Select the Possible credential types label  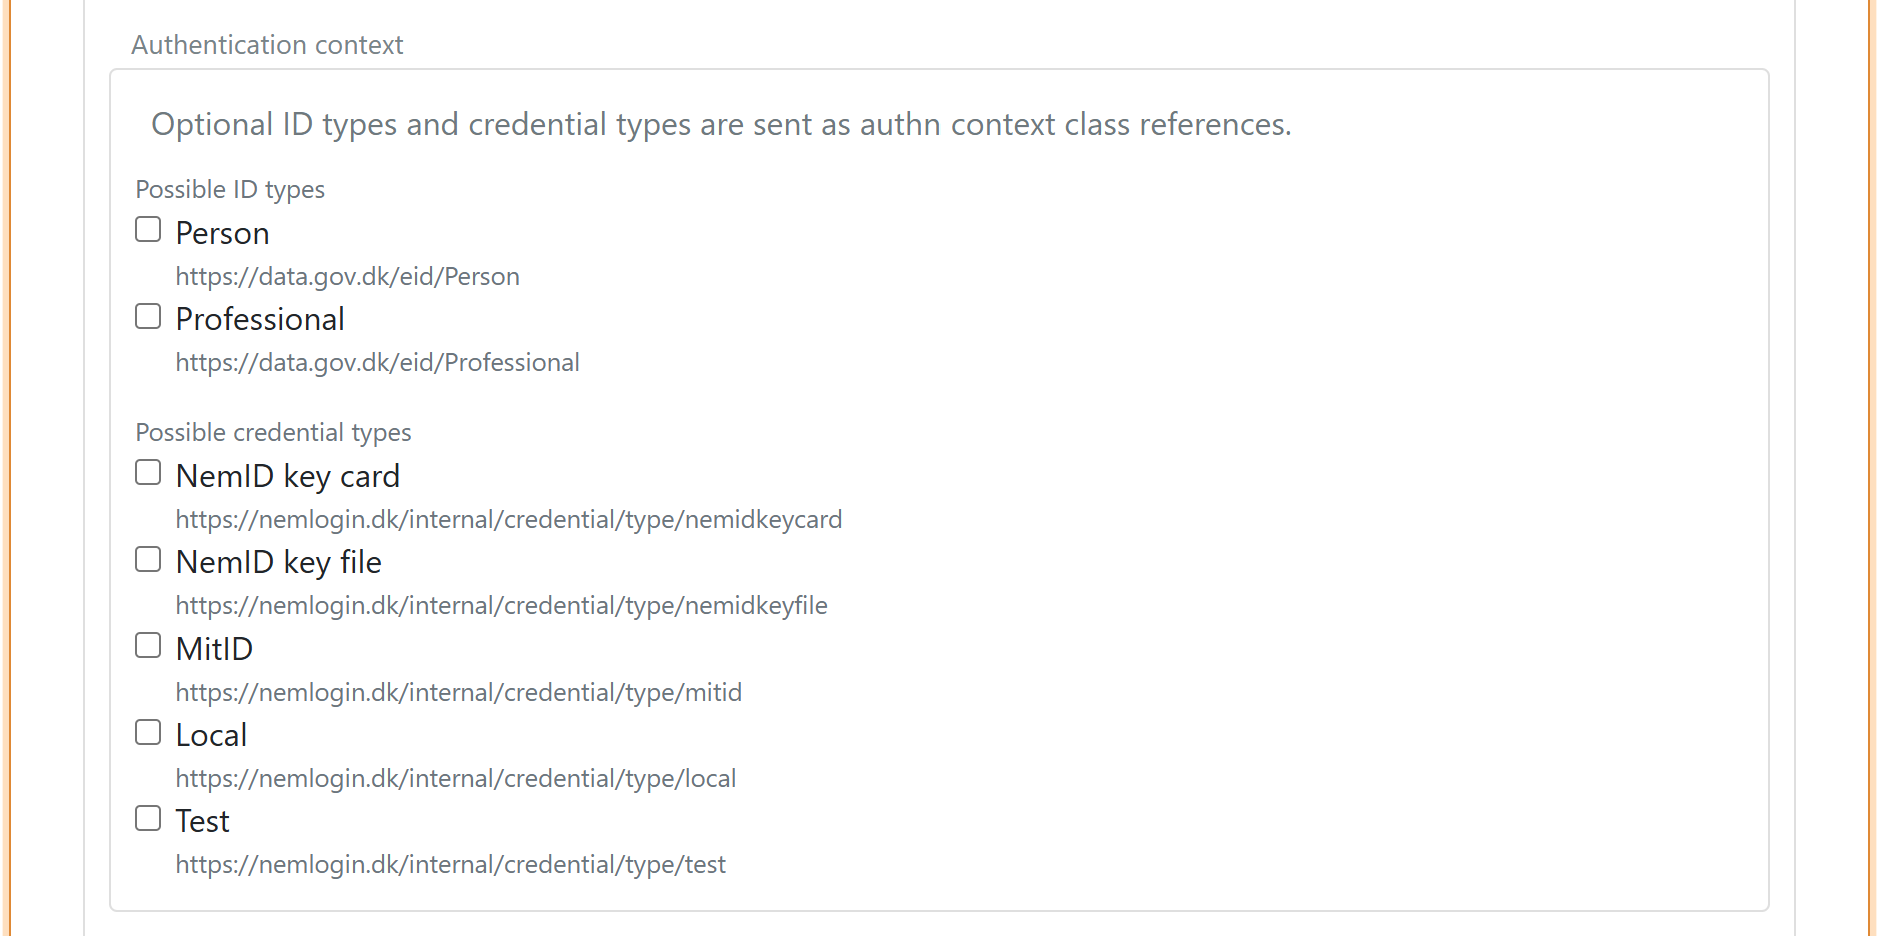point(273,432)
